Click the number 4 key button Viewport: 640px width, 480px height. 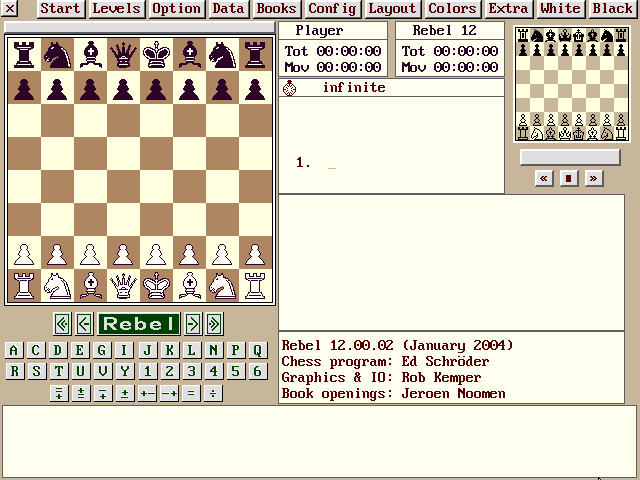pyautogui.click(x=213, y=371)
